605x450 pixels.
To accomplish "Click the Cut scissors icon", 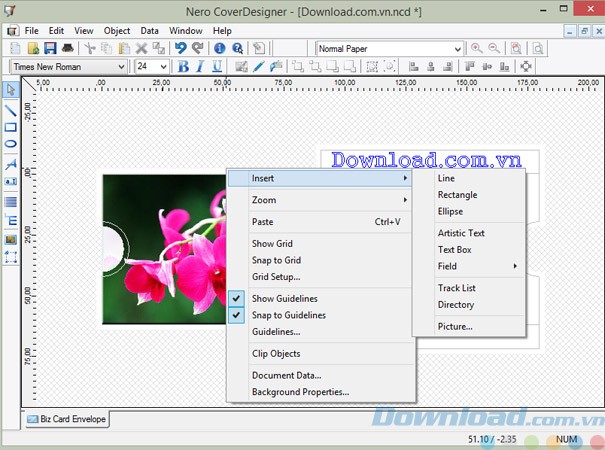I will [x=90, y=48].
